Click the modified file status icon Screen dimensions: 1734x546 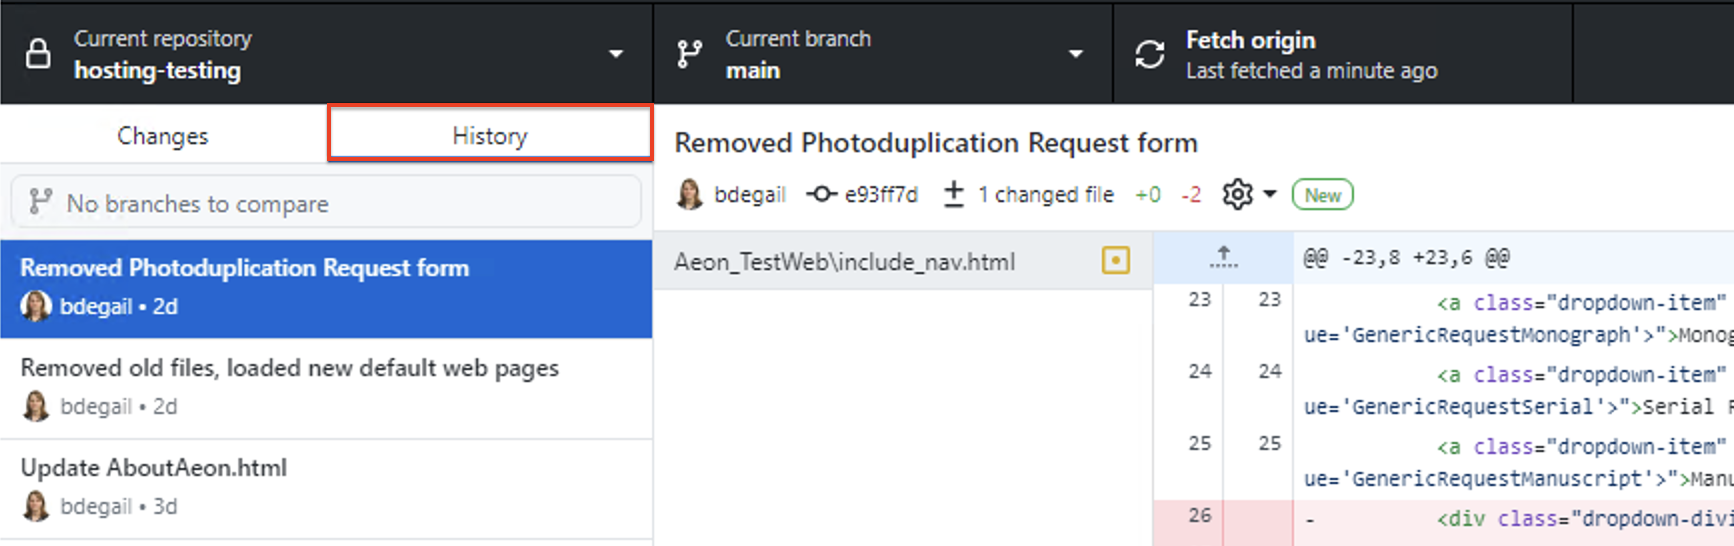(1115, 261)
